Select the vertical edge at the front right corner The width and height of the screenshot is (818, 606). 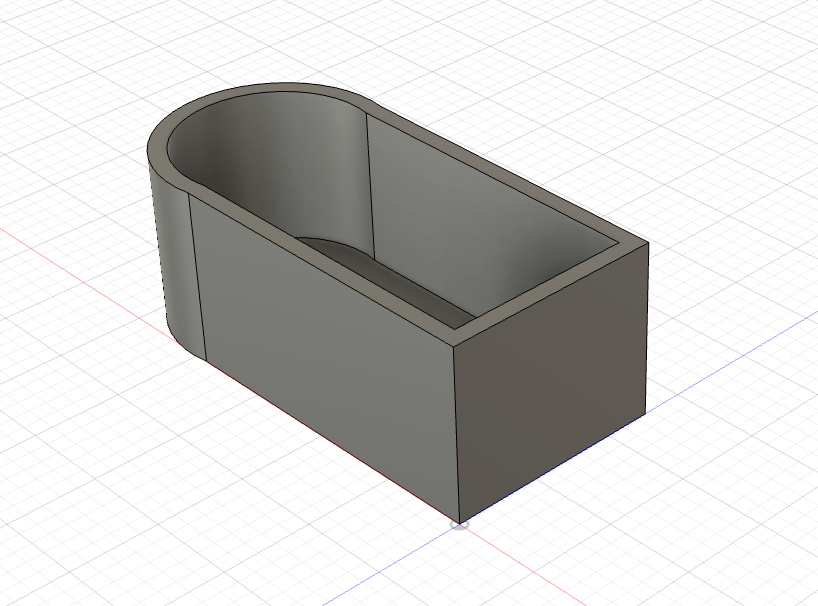coord(456,430)
